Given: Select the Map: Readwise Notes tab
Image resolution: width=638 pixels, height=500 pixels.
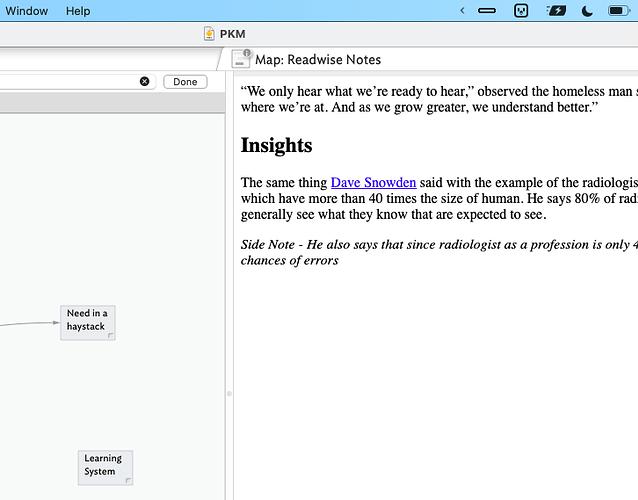Looking at the screenshot, I should click(x=318, y=60).
